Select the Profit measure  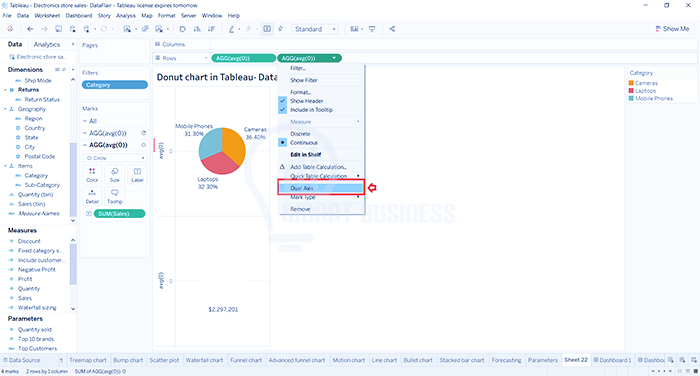pyautogui.click(x=25, y=279)
